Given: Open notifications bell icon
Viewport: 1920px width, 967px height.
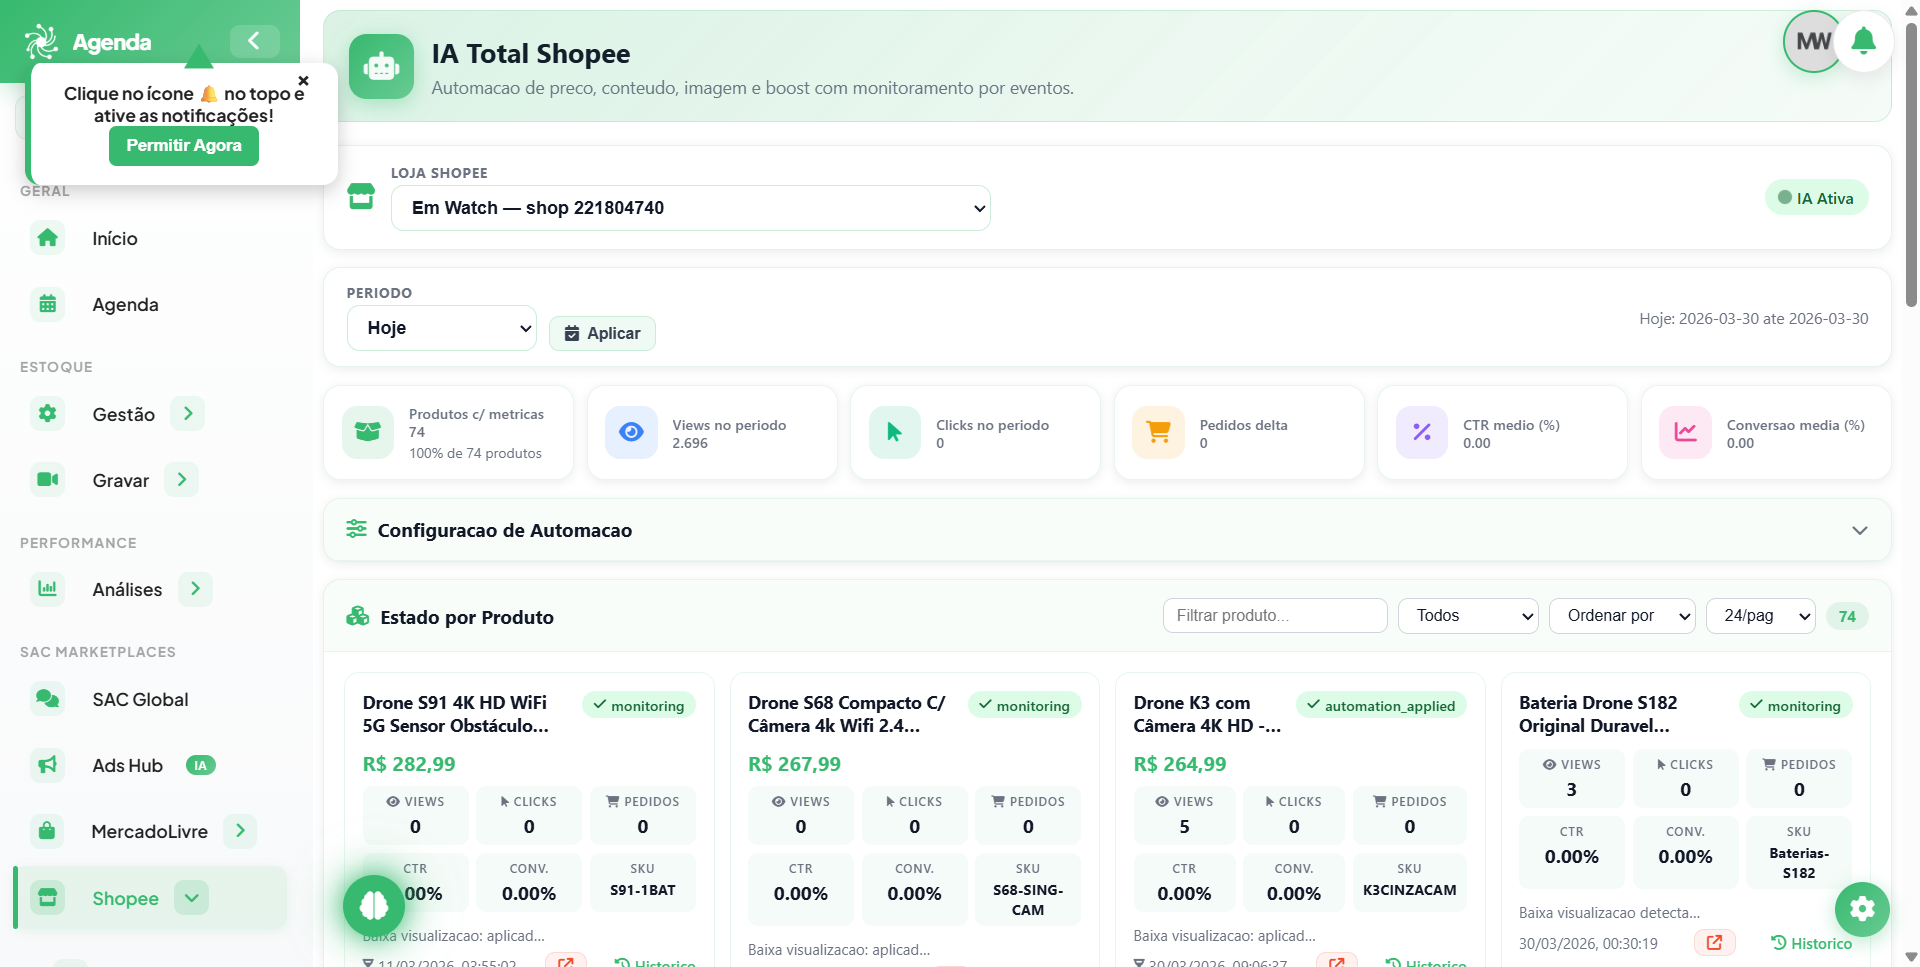Looking at the screenshot, I should (x=1863, y=41).
